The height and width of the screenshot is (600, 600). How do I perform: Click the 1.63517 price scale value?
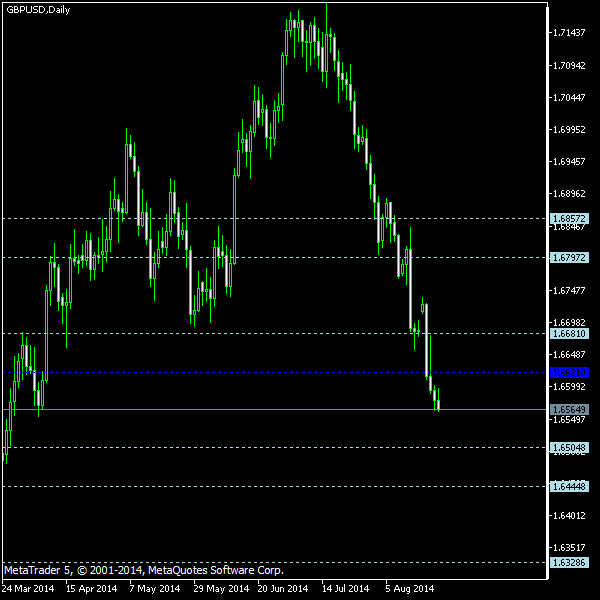(569, 548)
